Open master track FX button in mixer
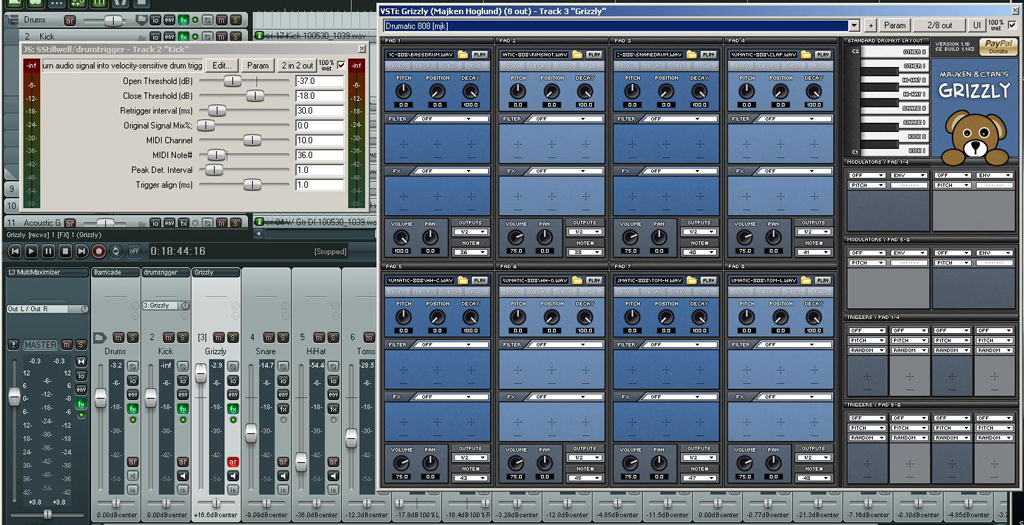The image size is (1024, 525). 81,404
